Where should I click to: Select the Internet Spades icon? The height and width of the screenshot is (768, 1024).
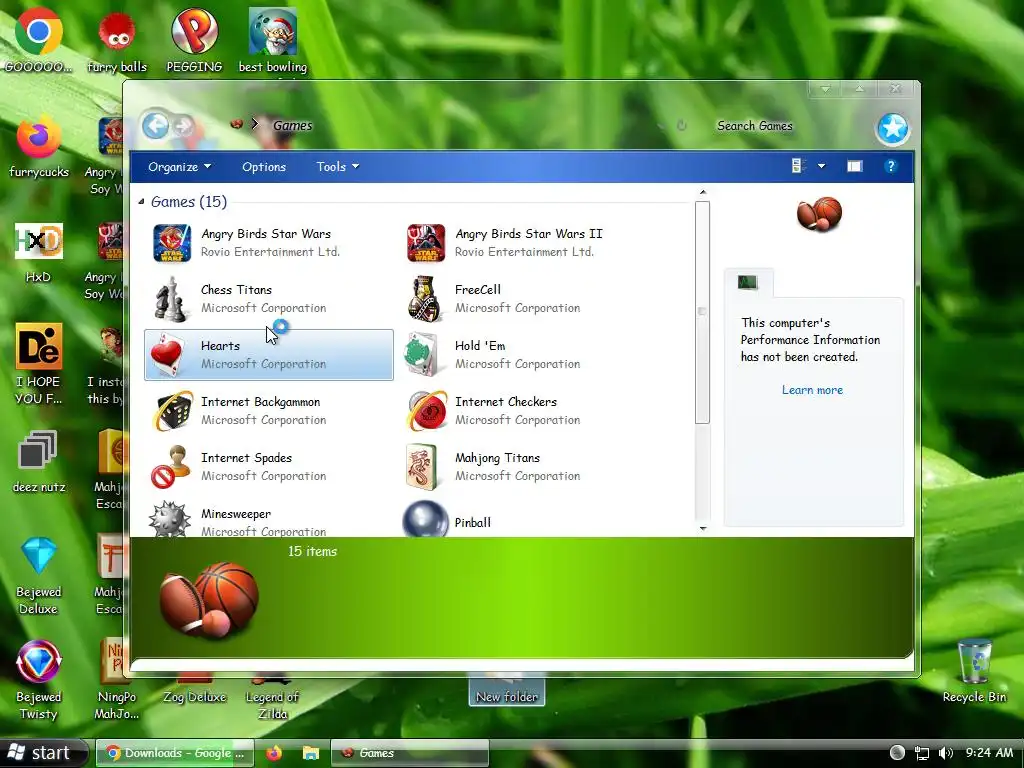(x=171, y=467)
